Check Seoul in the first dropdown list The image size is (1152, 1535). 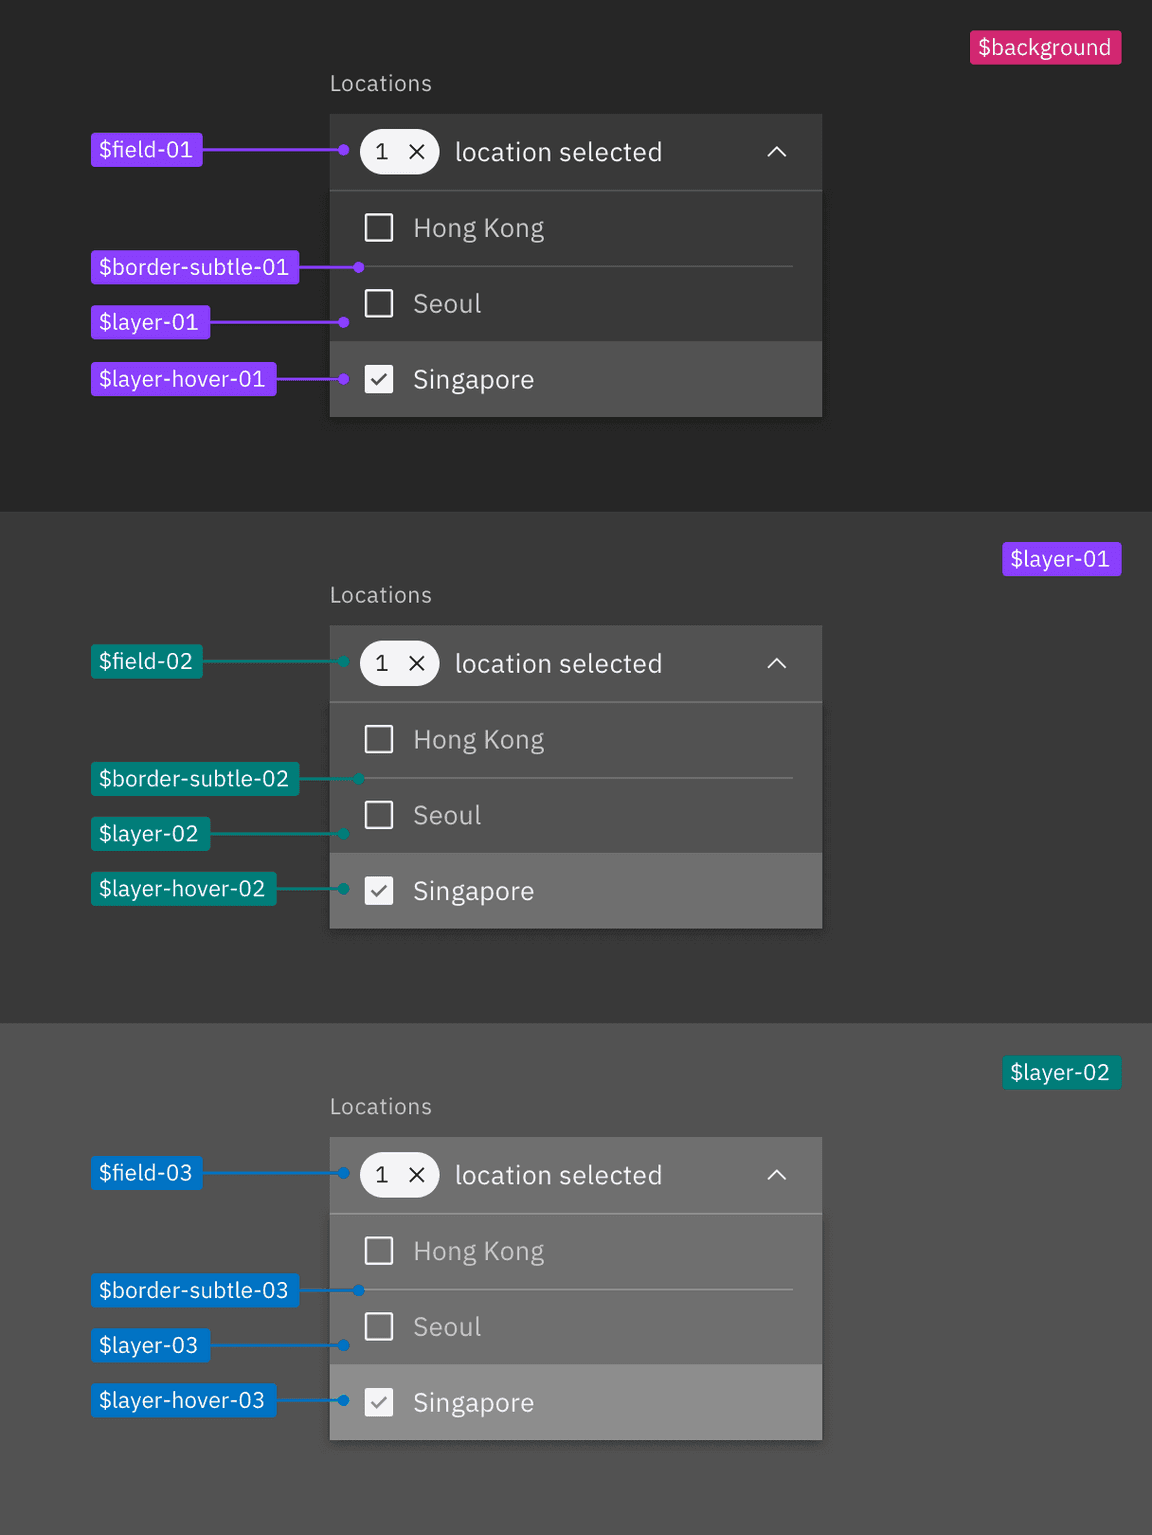(x=379, y=303)
